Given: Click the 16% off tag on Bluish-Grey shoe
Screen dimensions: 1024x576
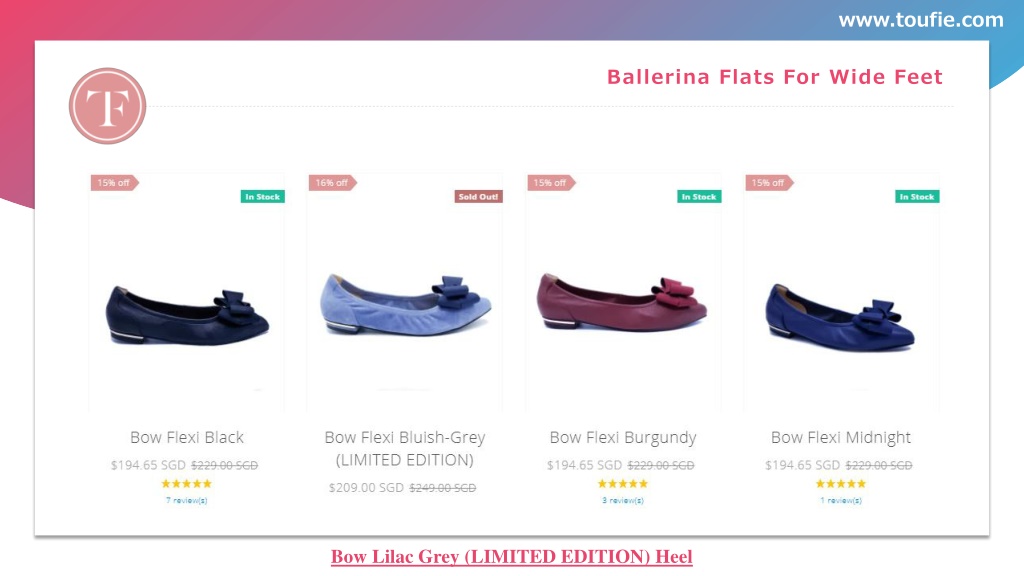Looking at the screenshot, I should point(332,183).
